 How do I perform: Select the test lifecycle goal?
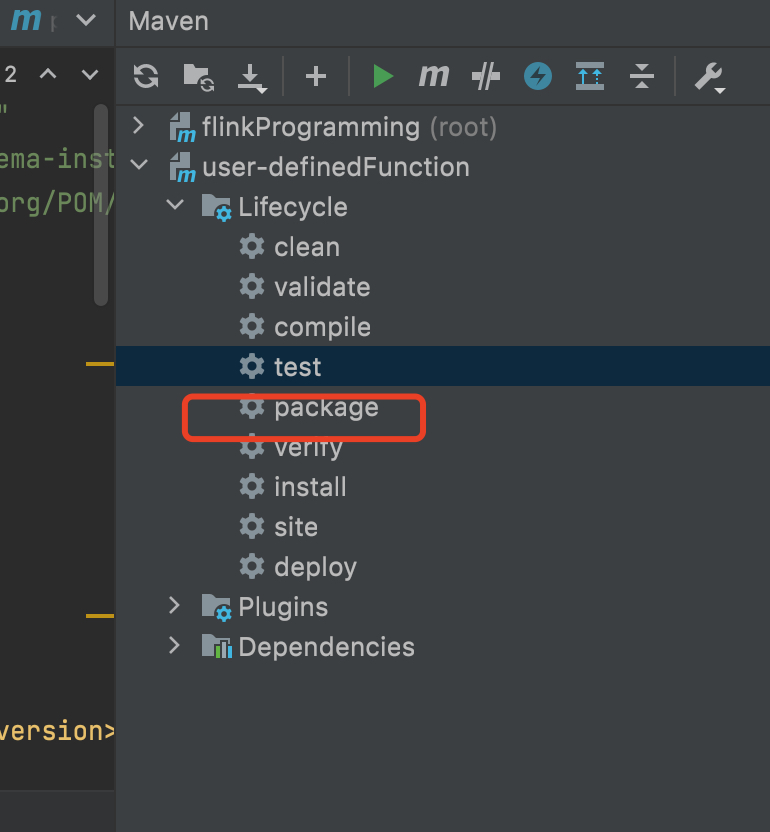(443, 366)
